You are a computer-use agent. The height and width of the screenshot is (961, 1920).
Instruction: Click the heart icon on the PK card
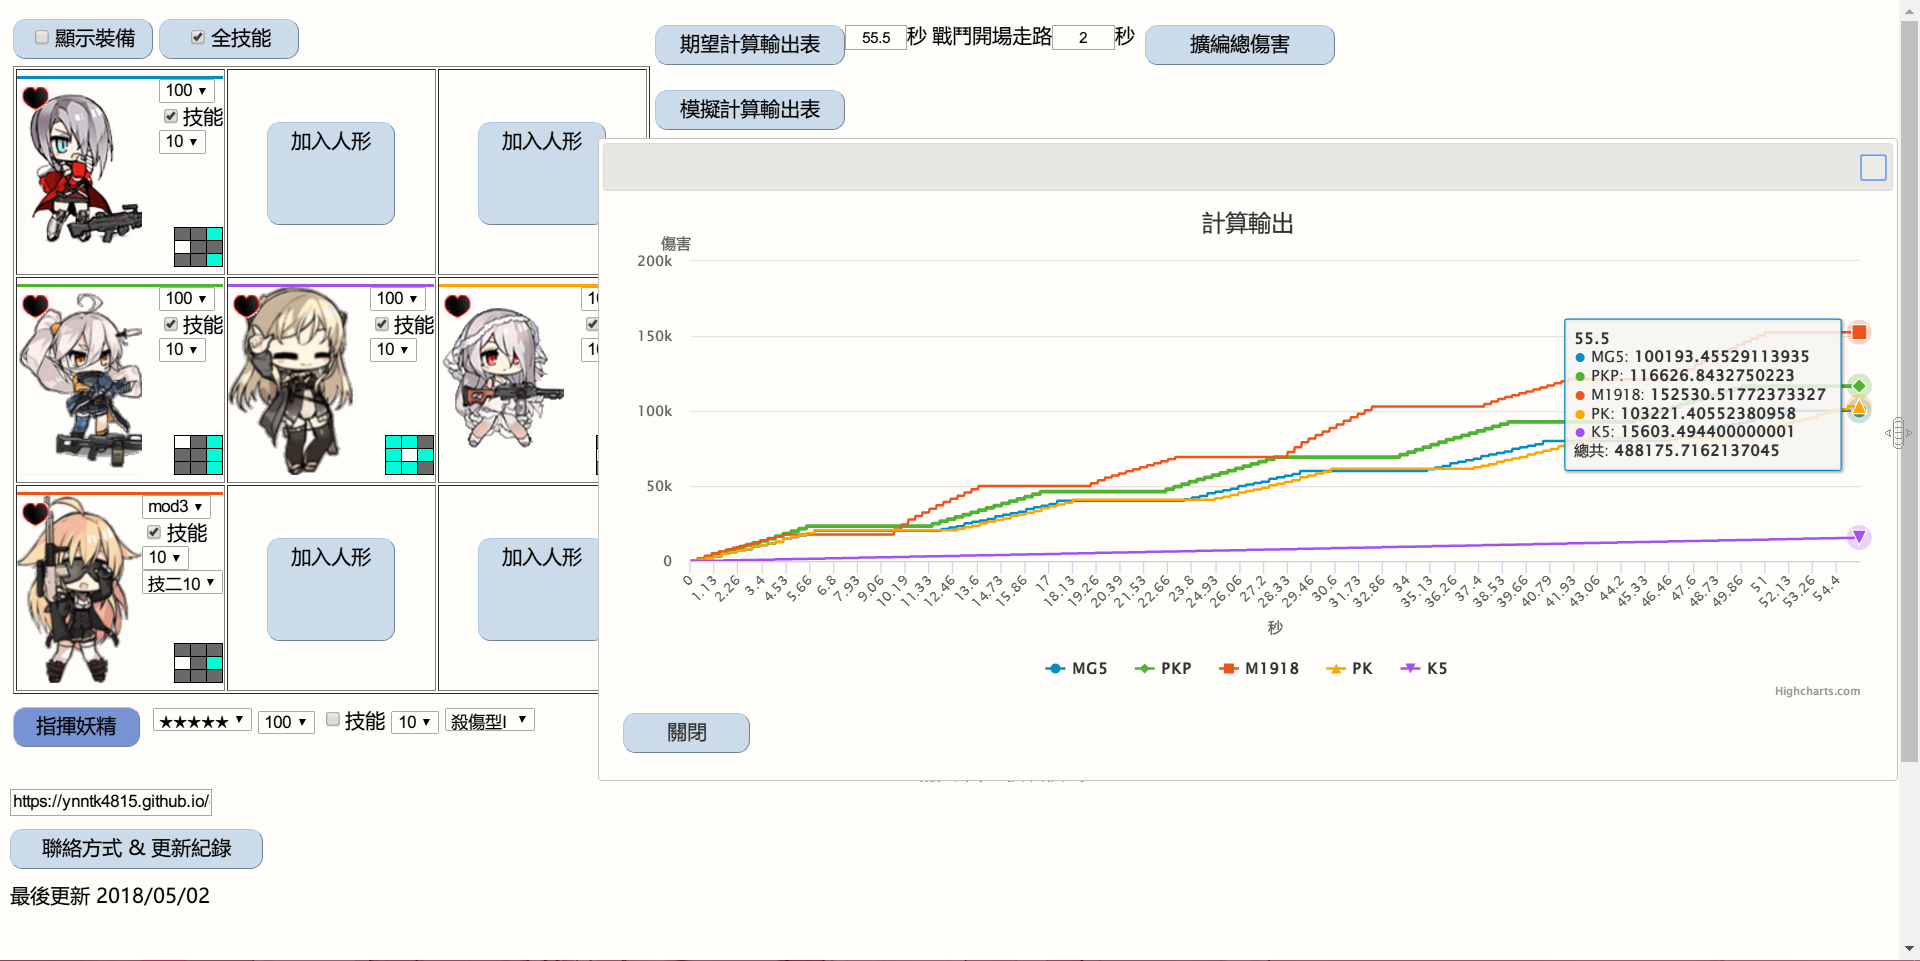click(457, 305)
